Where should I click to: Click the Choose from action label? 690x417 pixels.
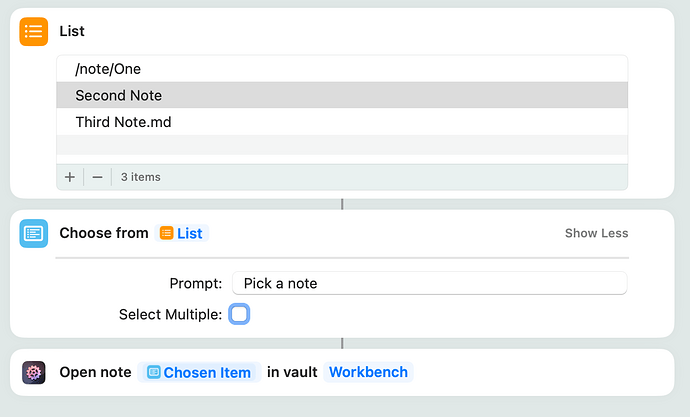tap(104, 233)
